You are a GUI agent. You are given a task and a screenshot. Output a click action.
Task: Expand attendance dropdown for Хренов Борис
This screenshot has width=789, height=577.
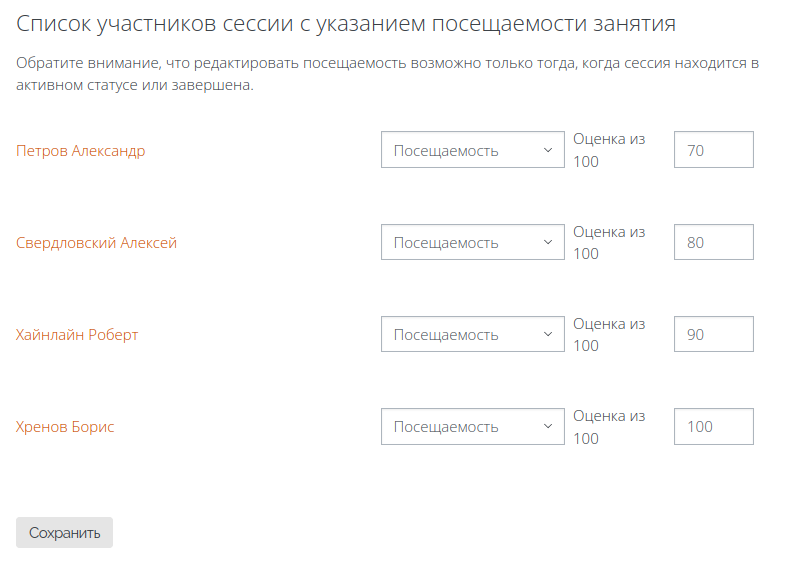472,427
